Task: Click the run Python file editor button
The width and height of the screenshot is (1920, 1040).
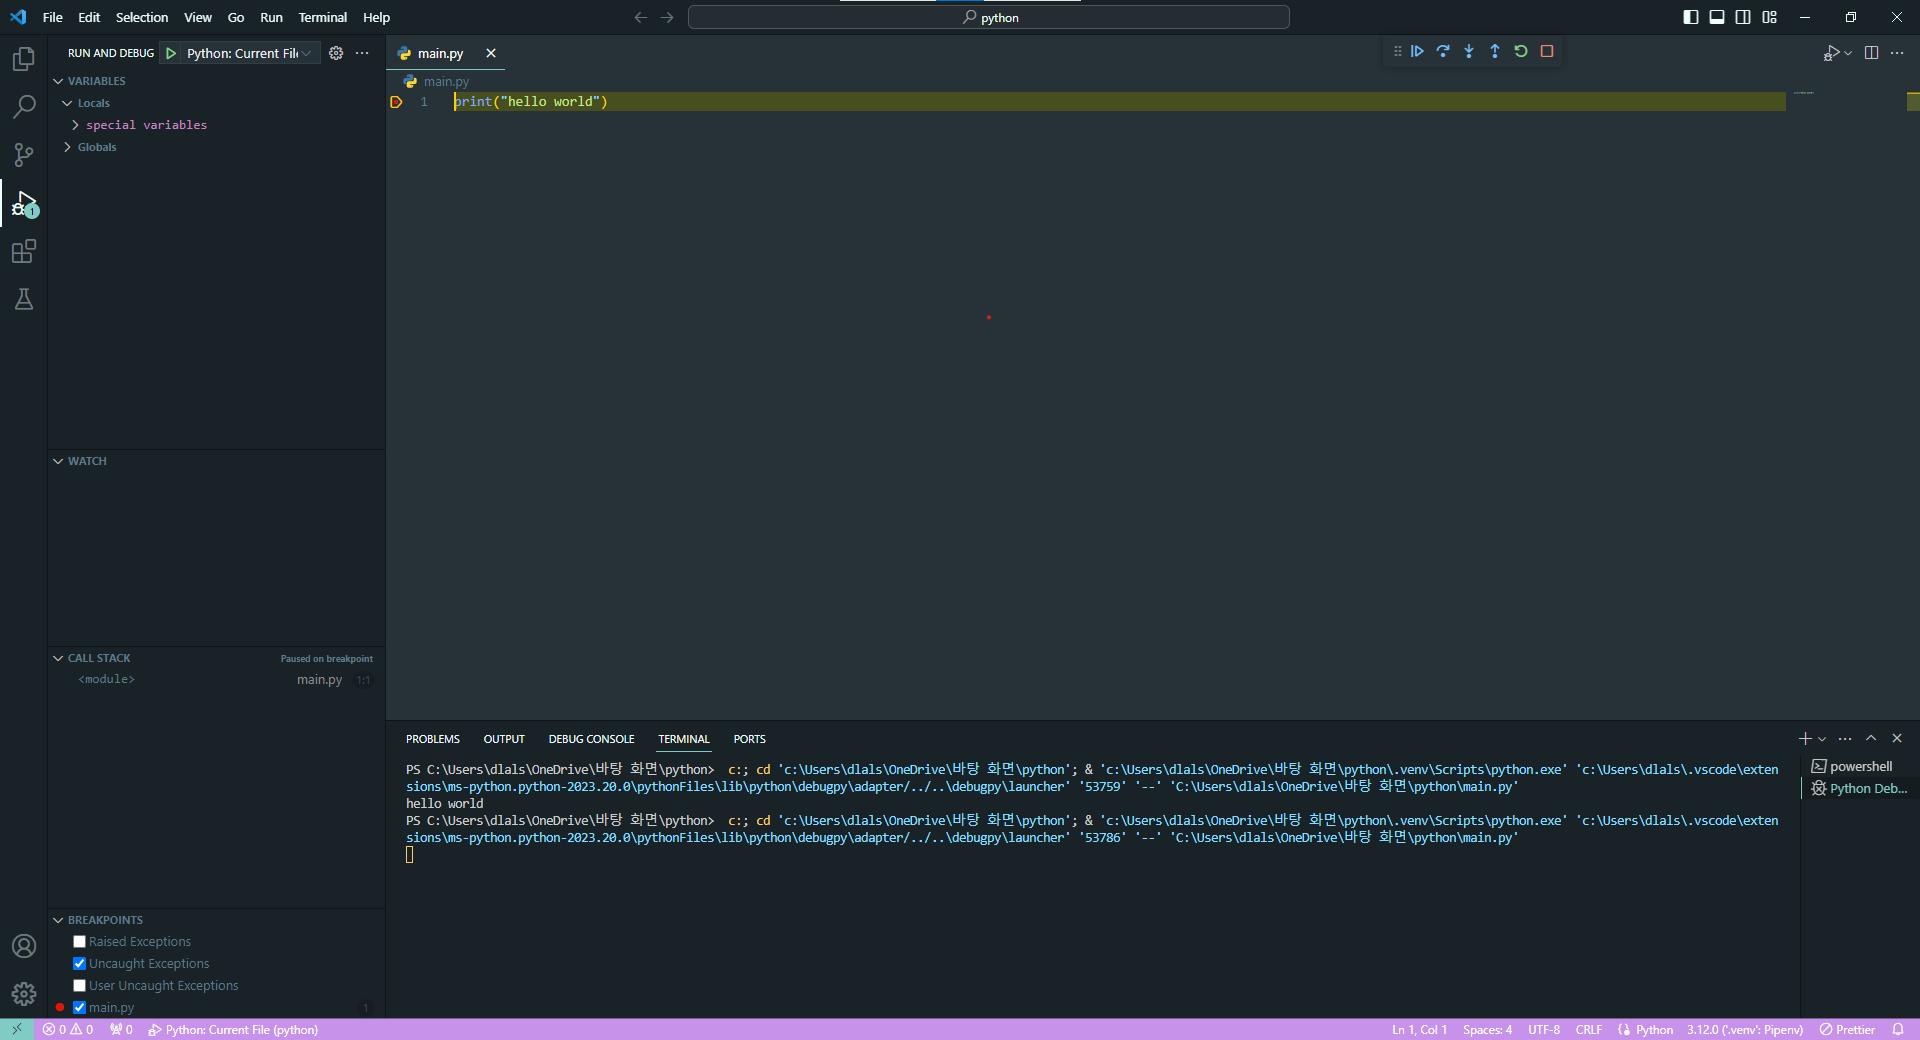Action: pos(1831,53)
